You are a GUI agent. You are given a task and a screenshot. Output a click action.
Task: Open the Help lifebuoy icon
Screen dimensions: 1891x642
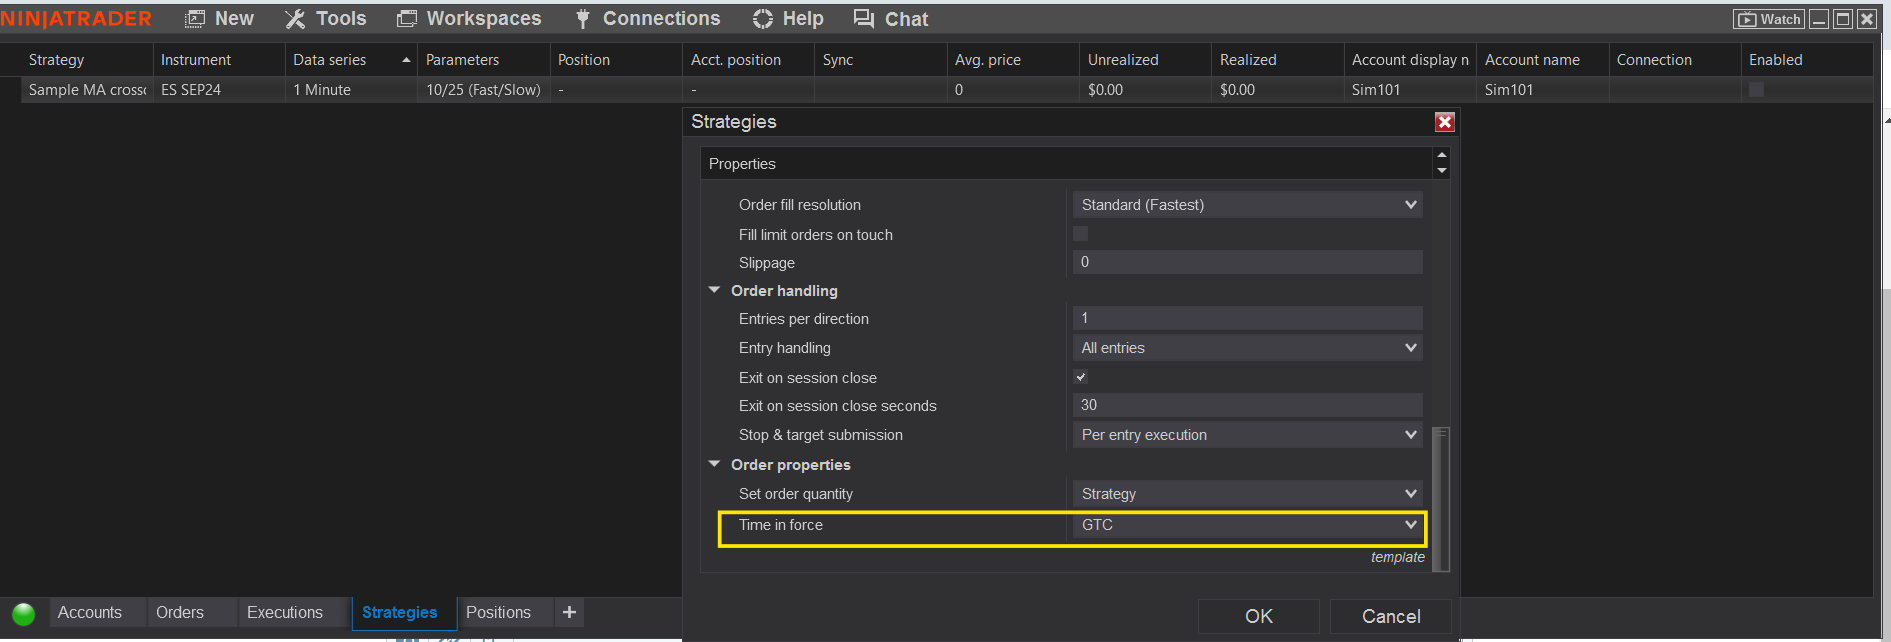pyautogui.click(x=763, y=19)
